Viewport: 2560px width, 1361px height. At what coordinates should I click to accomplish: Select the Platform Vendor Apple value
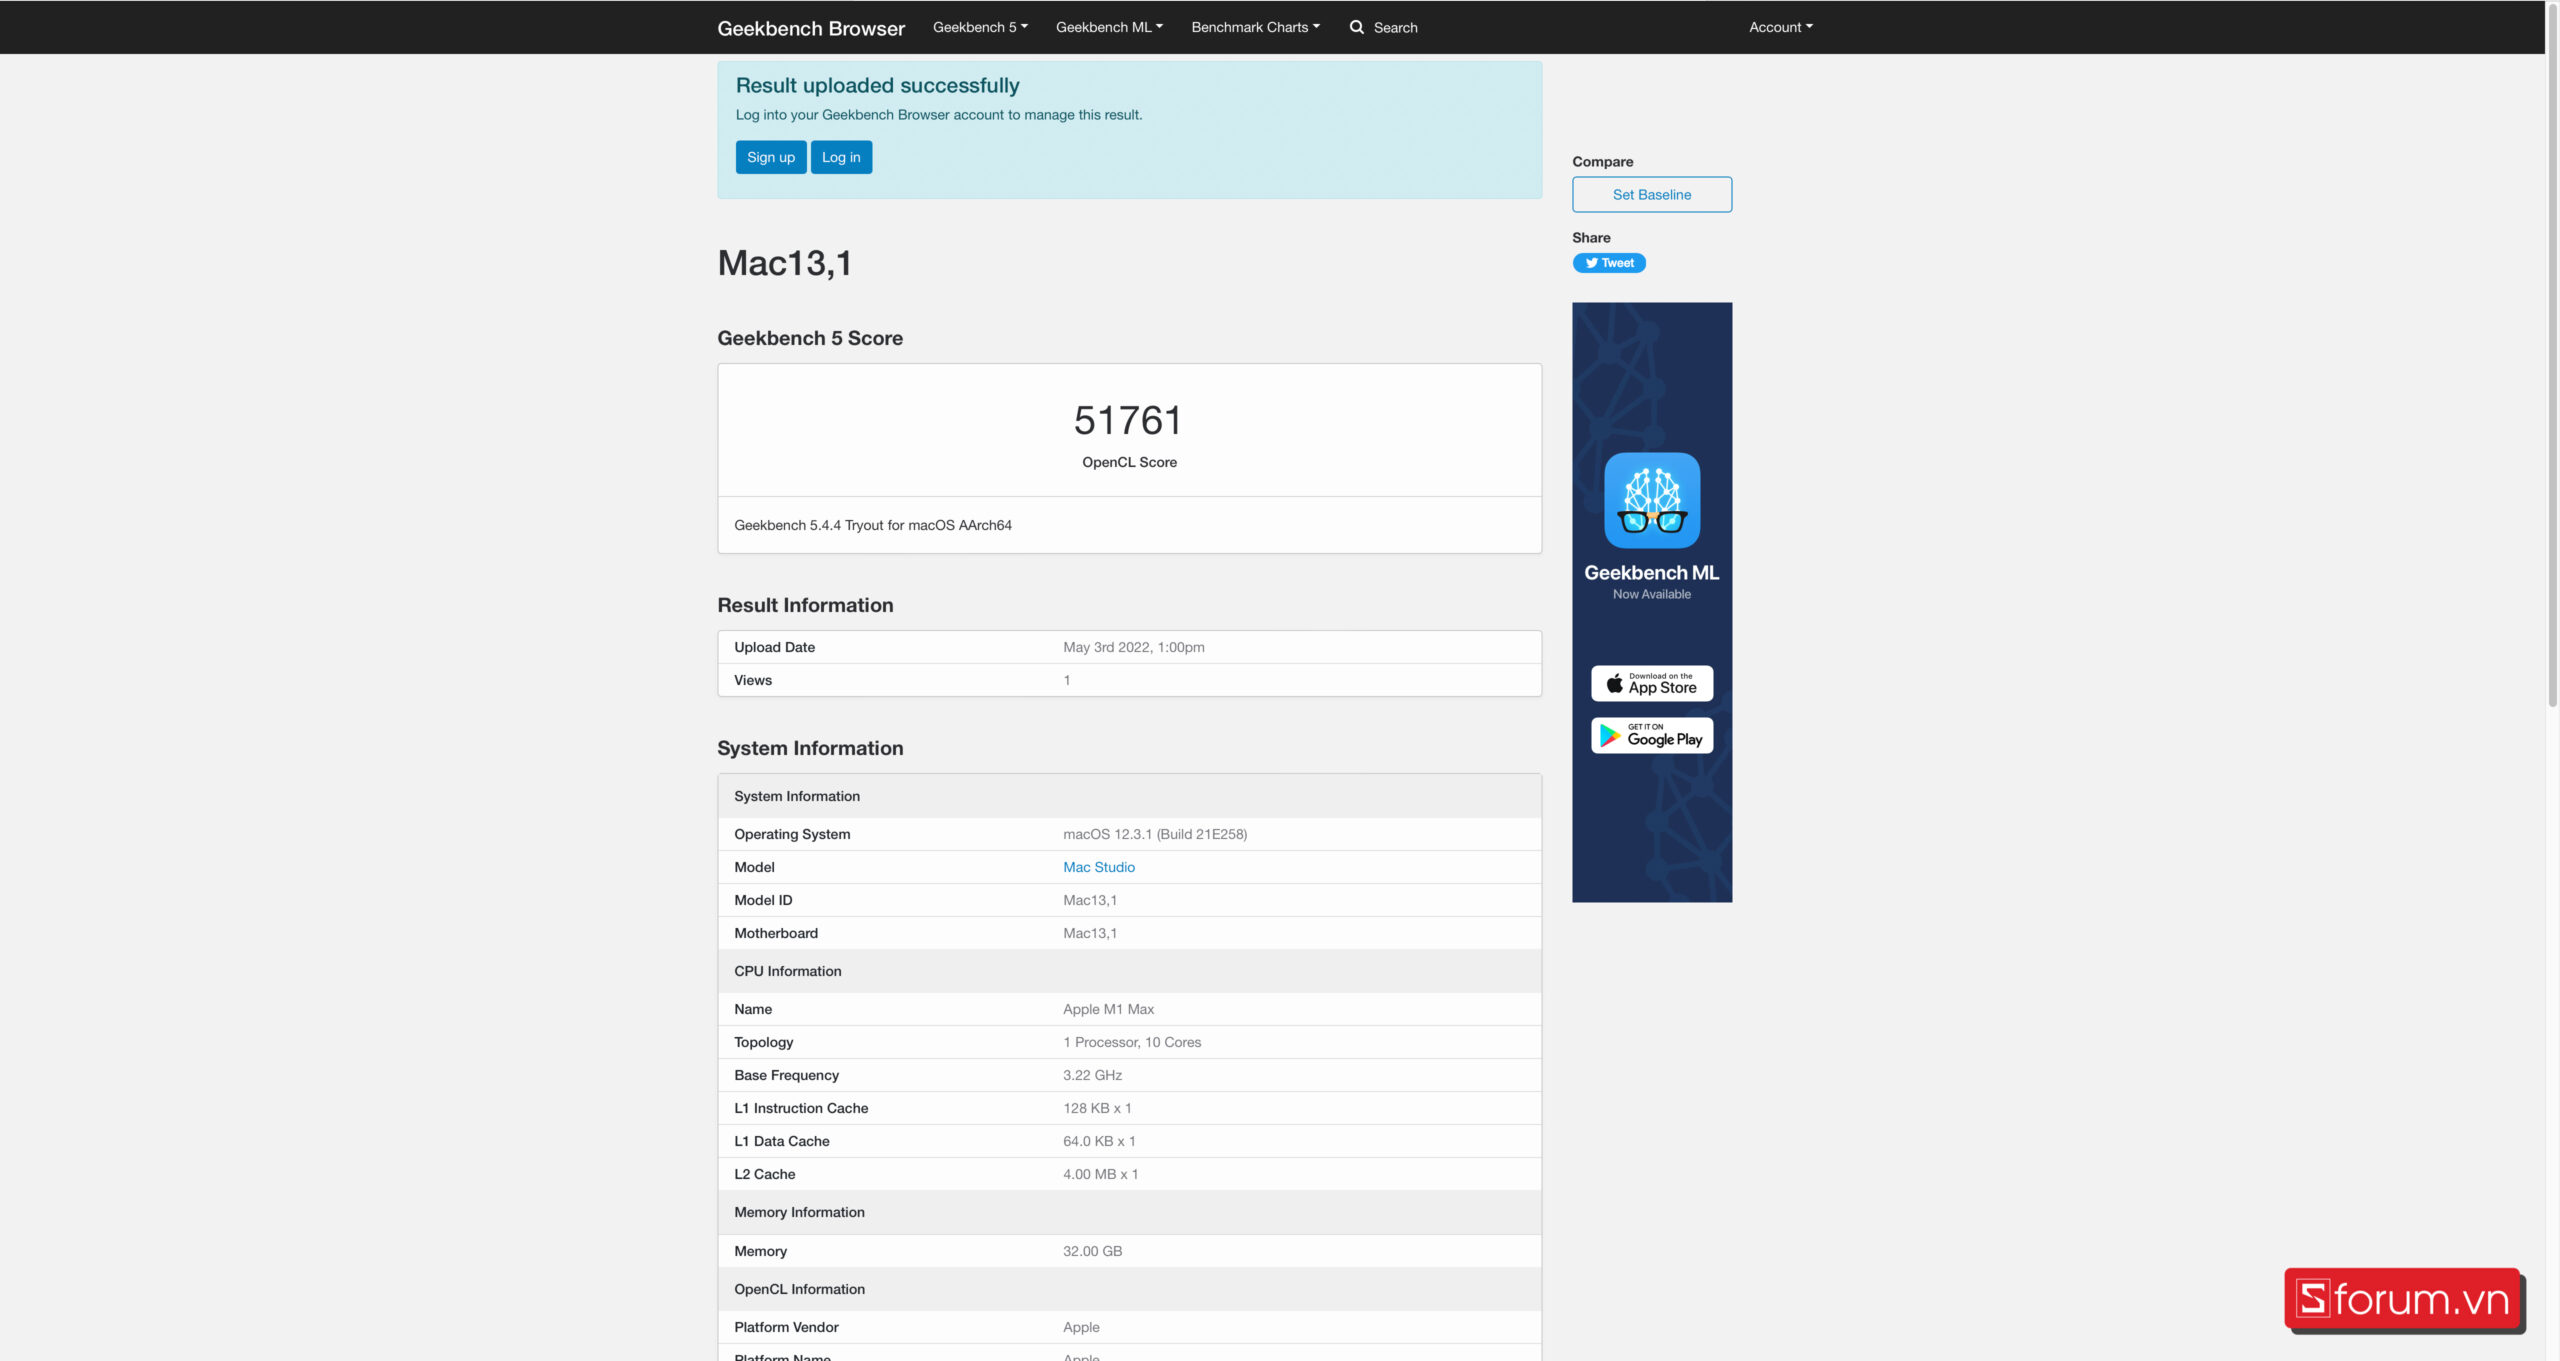1081,1327
